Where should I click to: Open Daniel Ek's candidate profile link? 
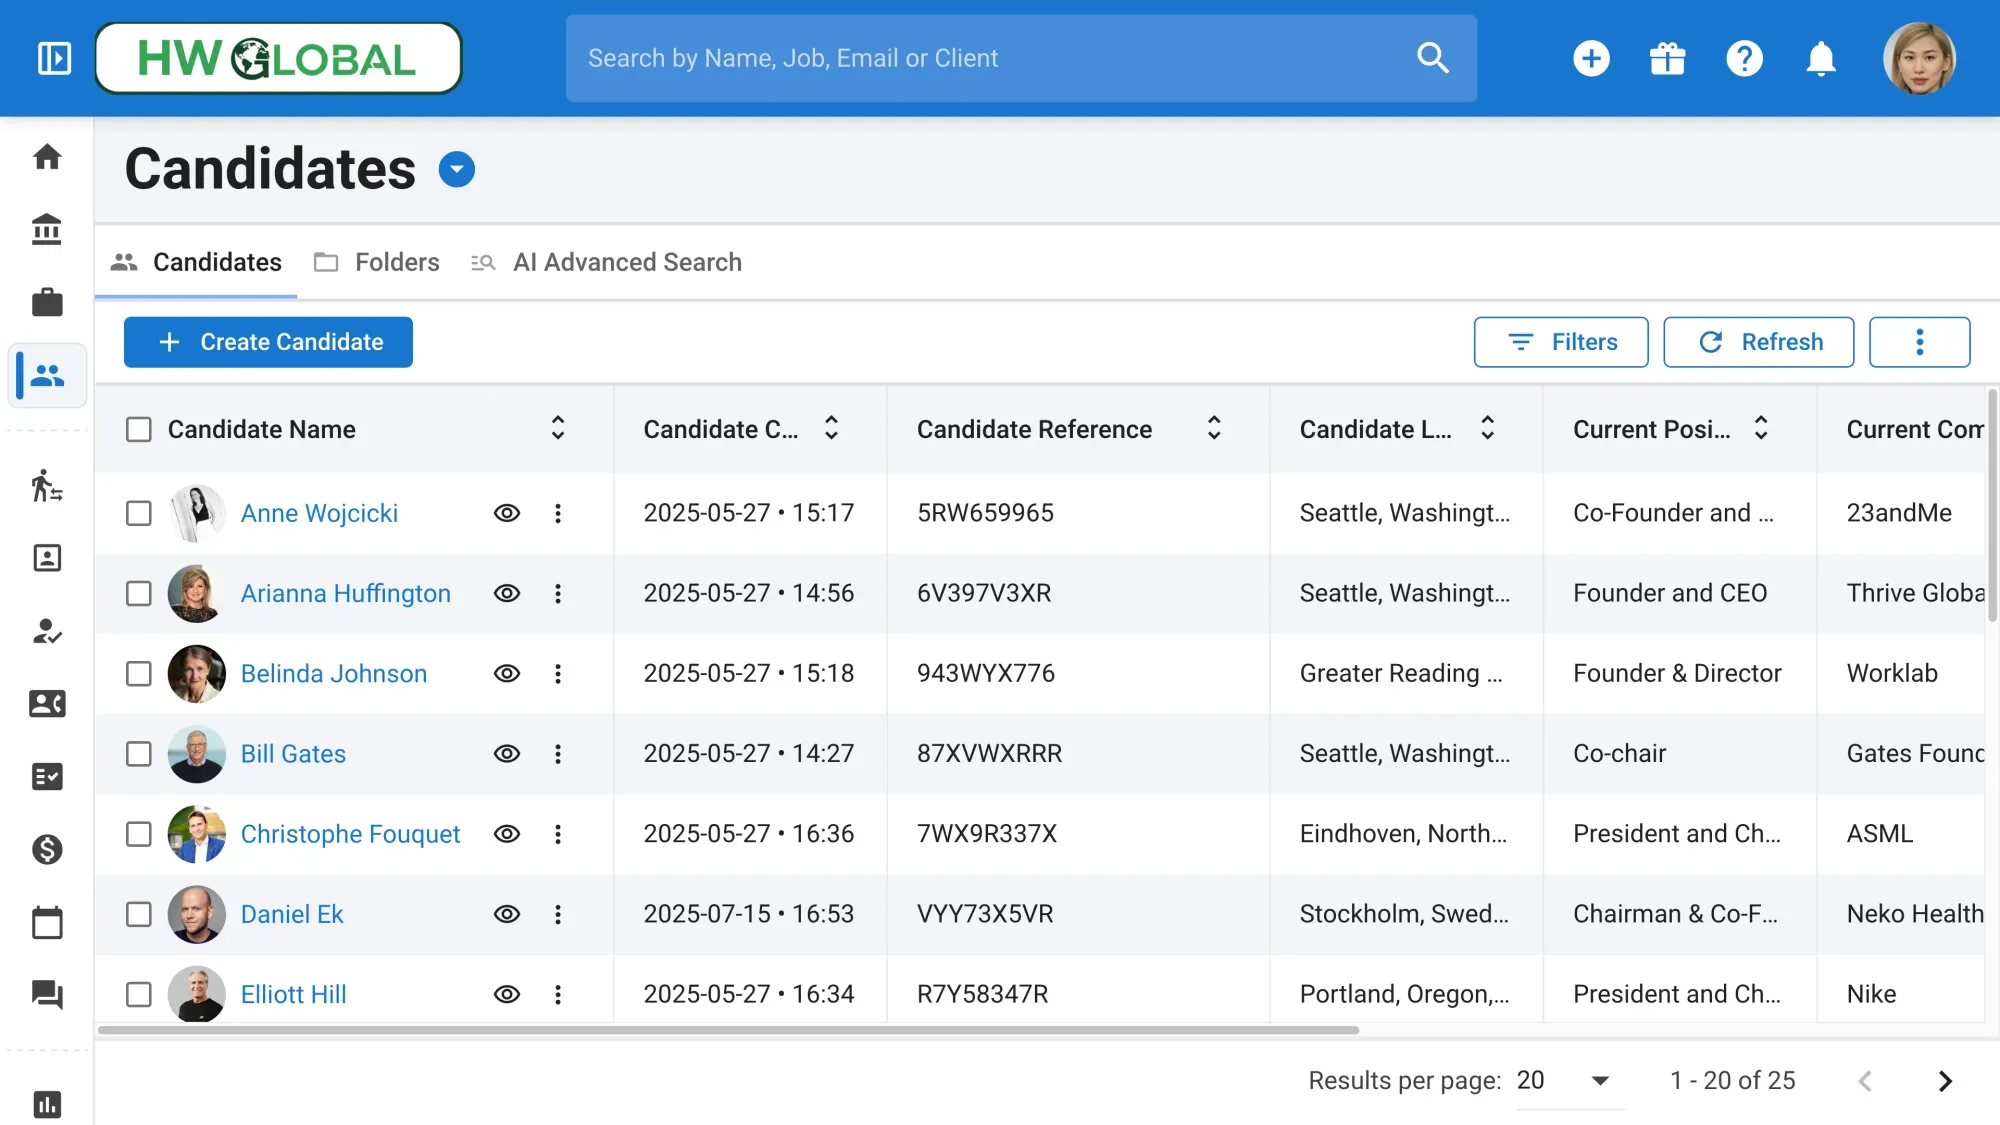[291, 914]
